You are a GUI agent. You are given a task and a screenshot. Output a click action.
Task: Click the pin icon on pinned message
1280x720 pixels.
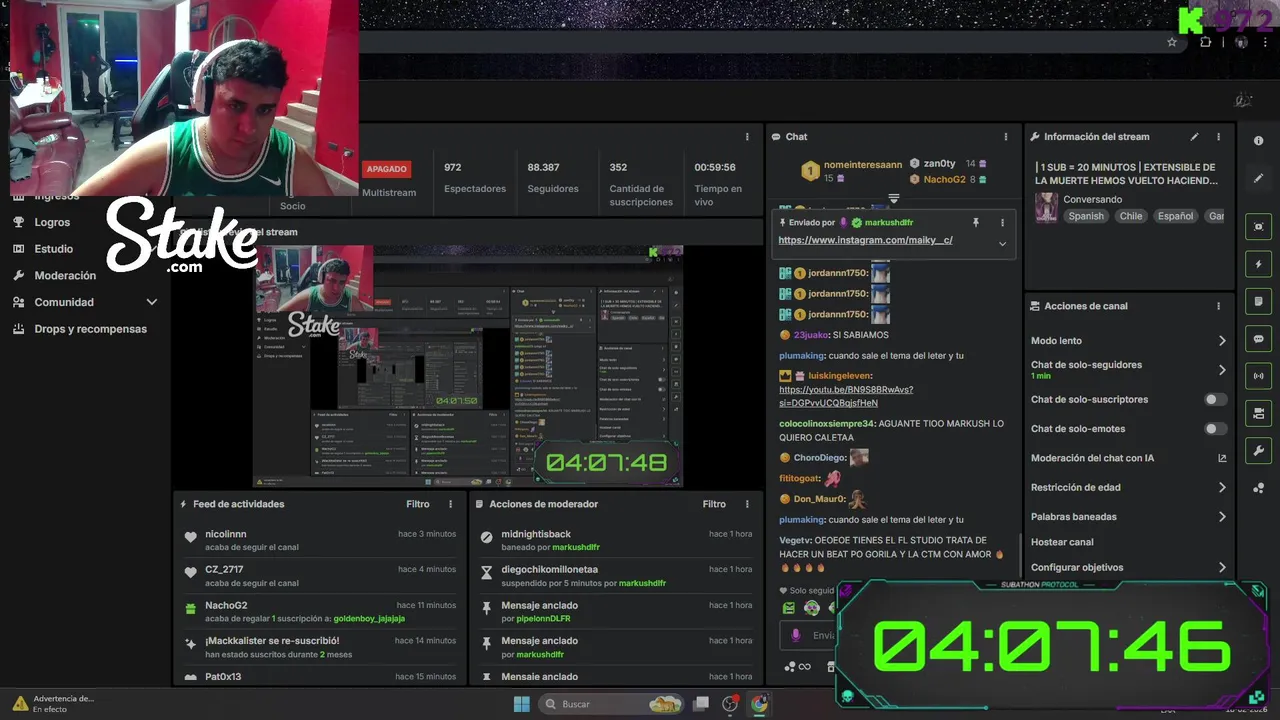(976, 223)
